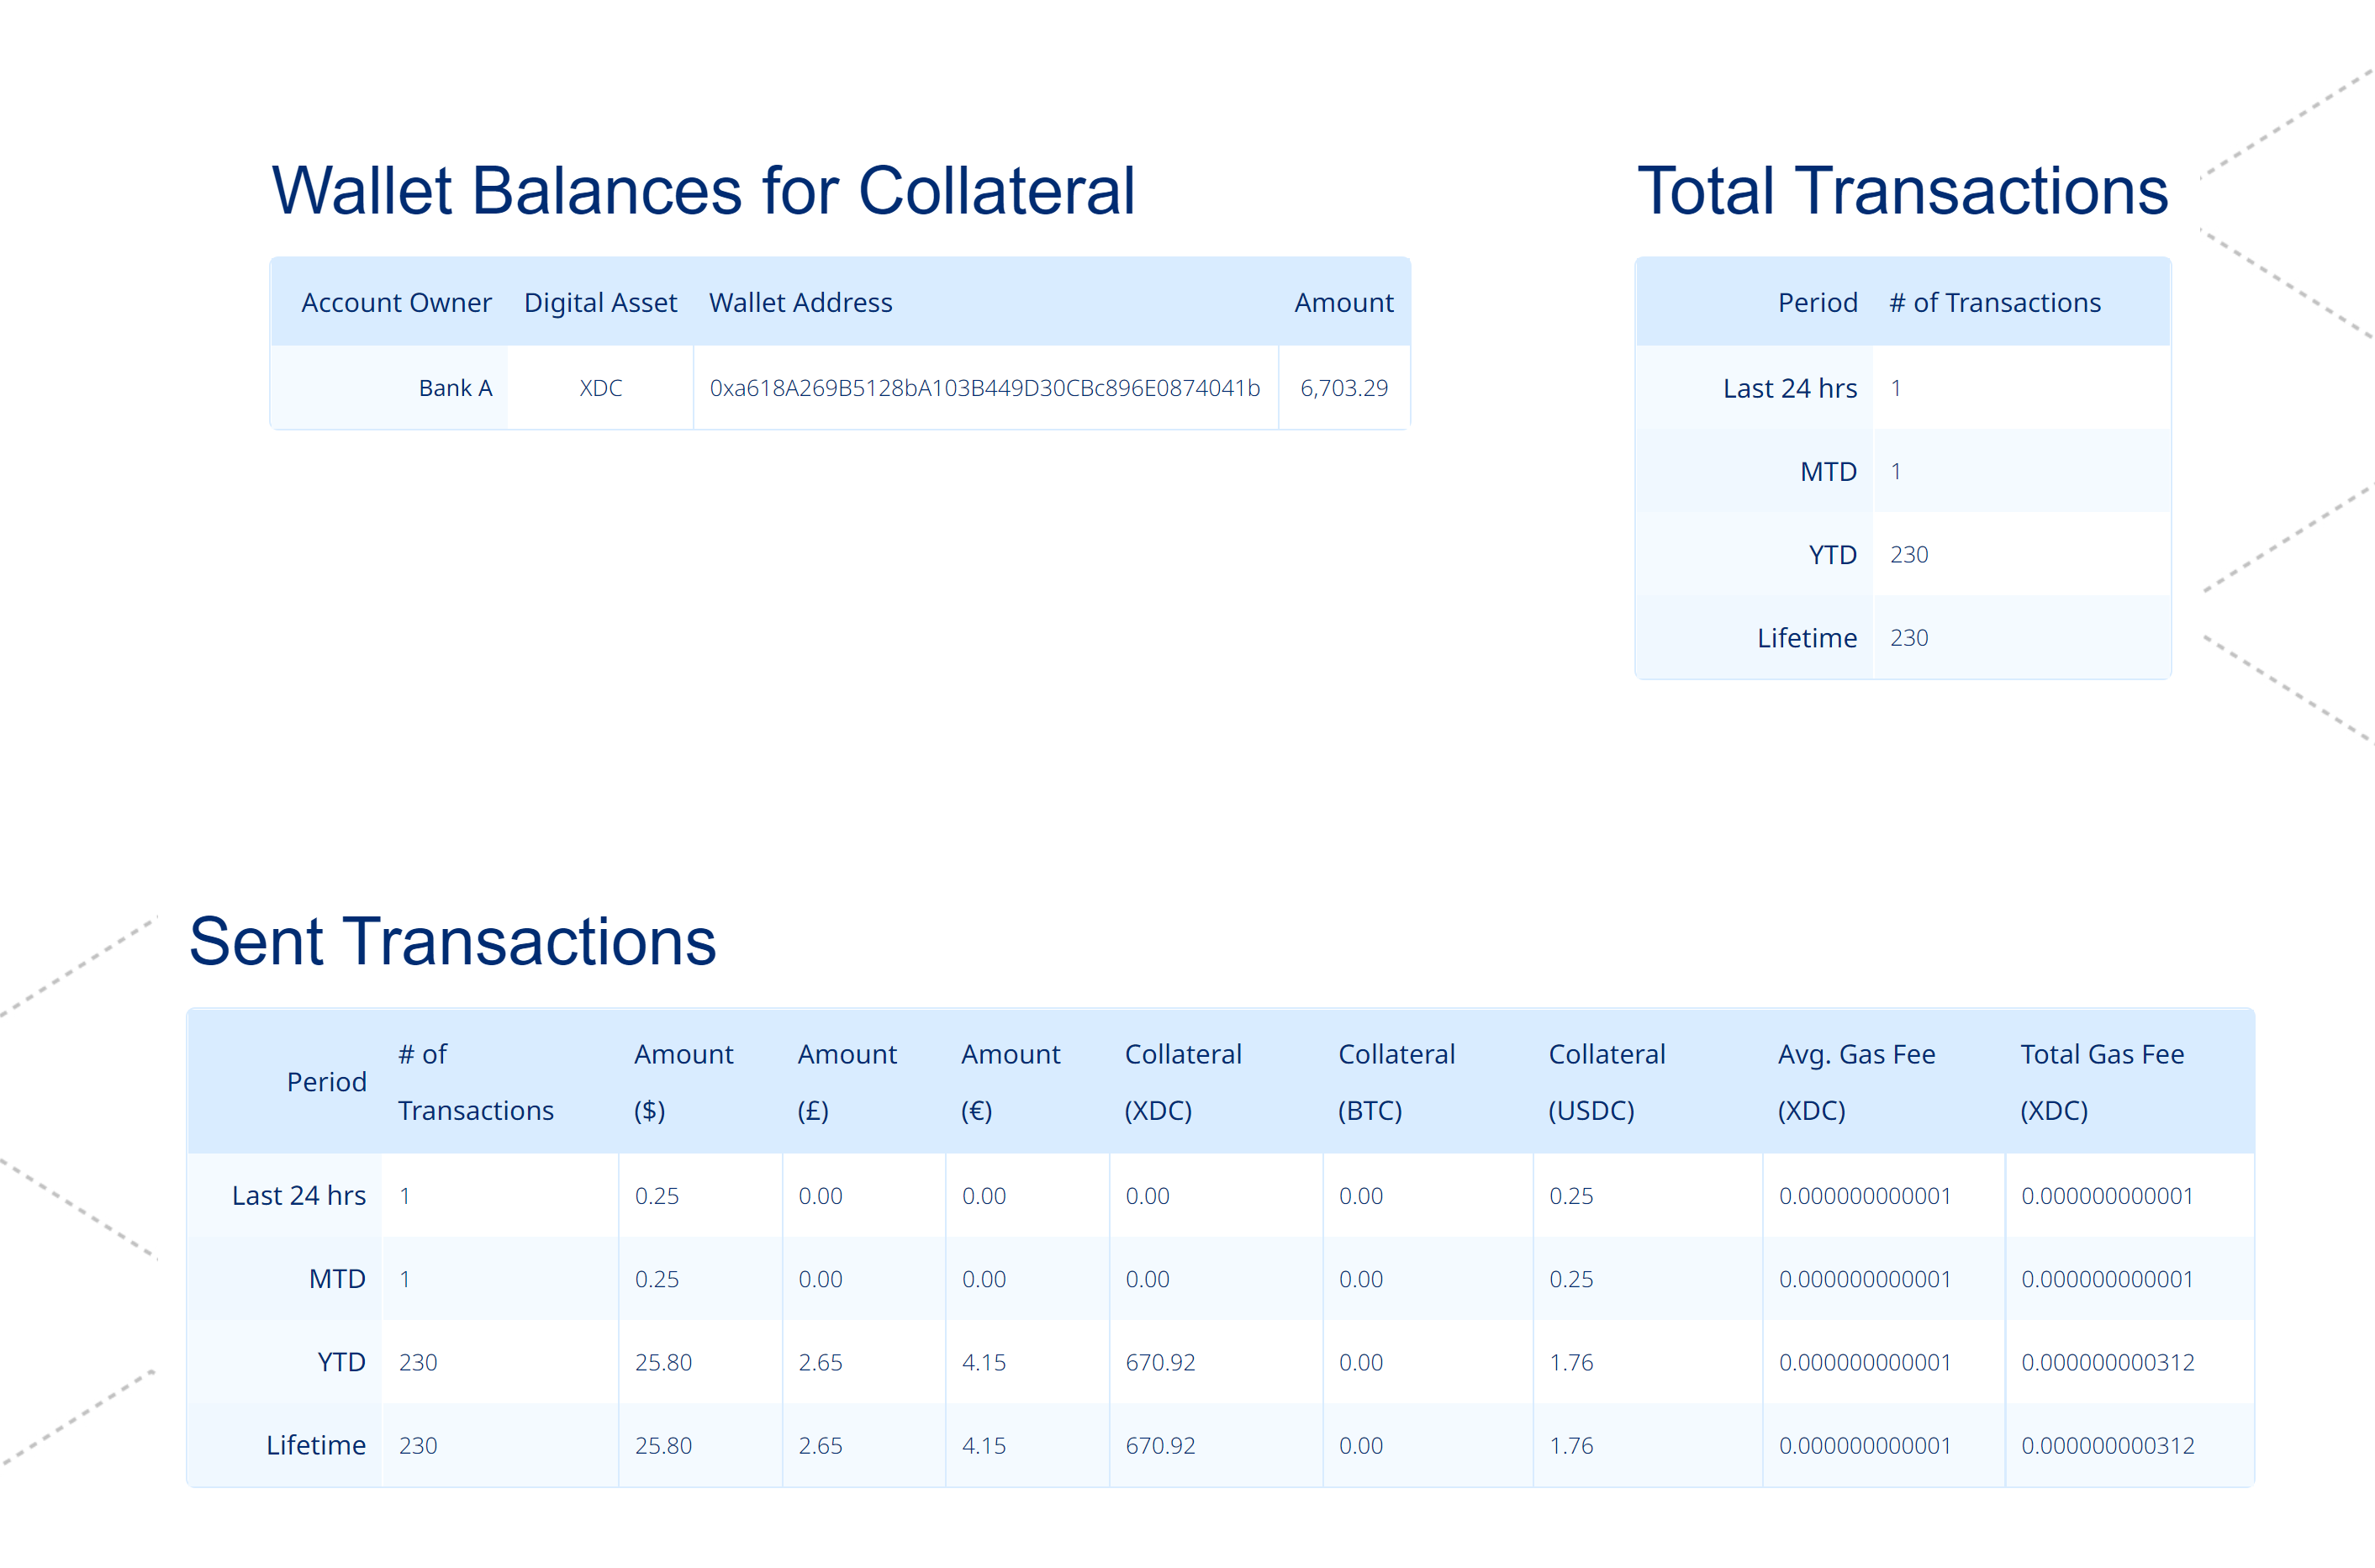Click Amount (€) column header
Viewport: 2375px width, 1568px height.
tap(1011, 1081)
